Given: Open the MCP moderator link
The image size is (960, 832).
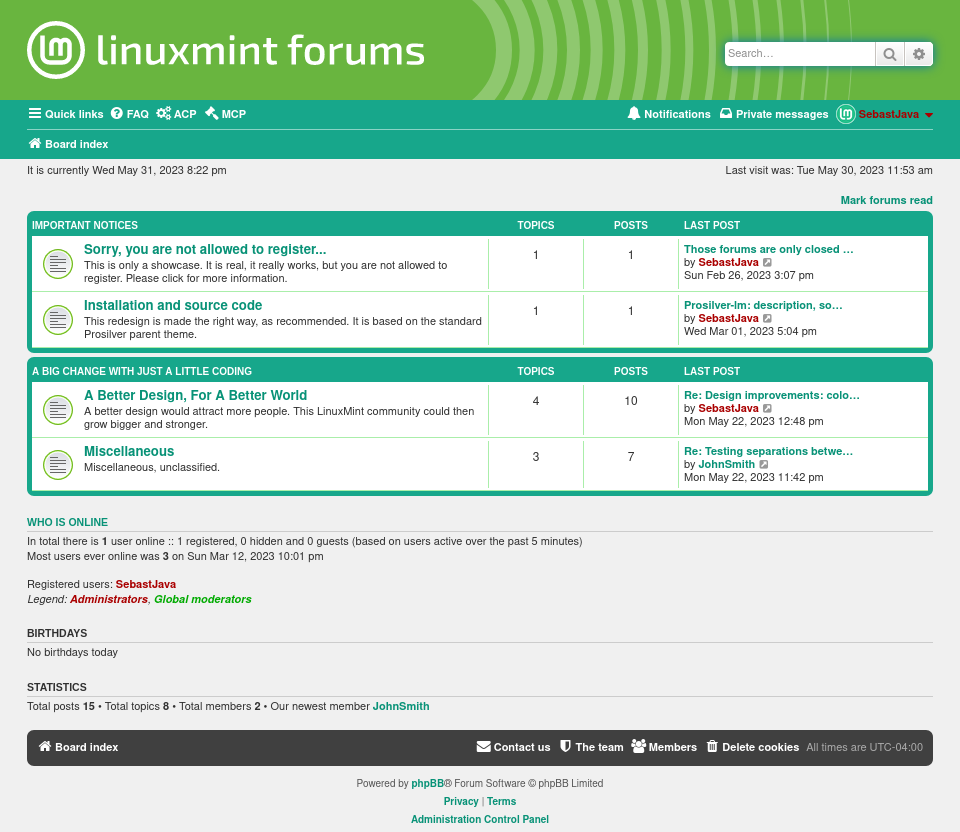Looking at the screenshot, I should click(225, 114).
